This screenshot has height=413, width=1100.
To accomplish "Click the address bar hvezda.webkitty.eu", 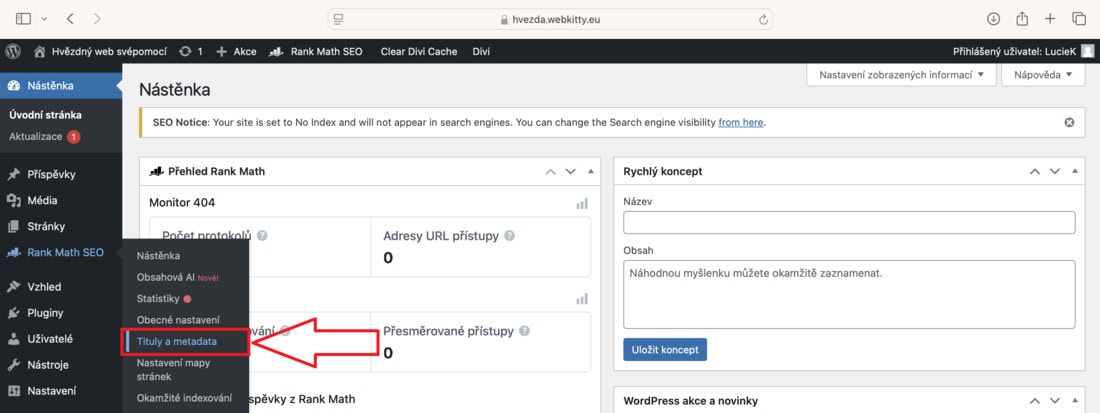I will [550, 19].
